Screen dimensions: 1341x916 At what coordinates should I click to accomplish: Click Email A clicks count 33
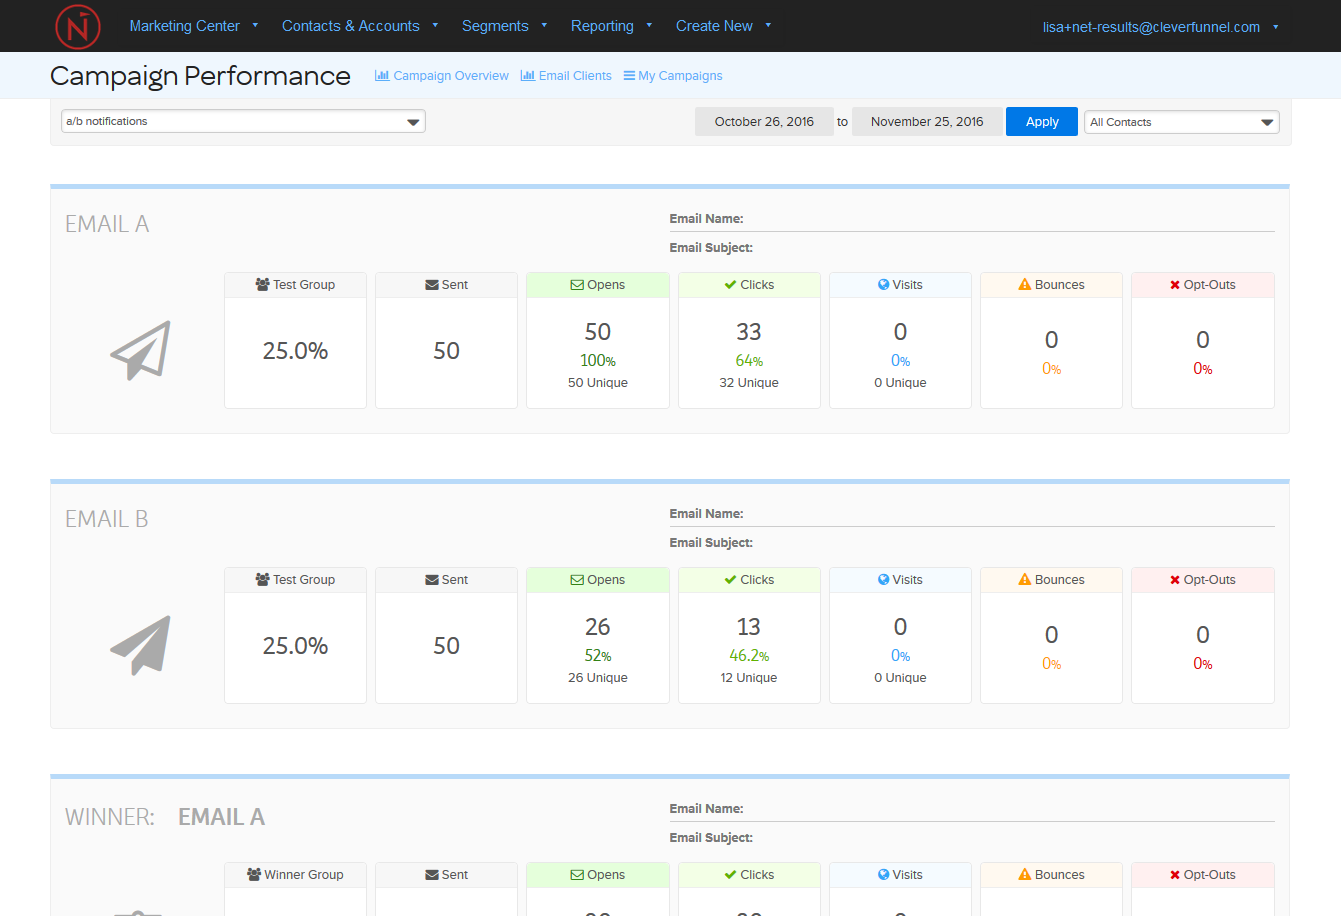pyautogui.click(x=749, y=332)
